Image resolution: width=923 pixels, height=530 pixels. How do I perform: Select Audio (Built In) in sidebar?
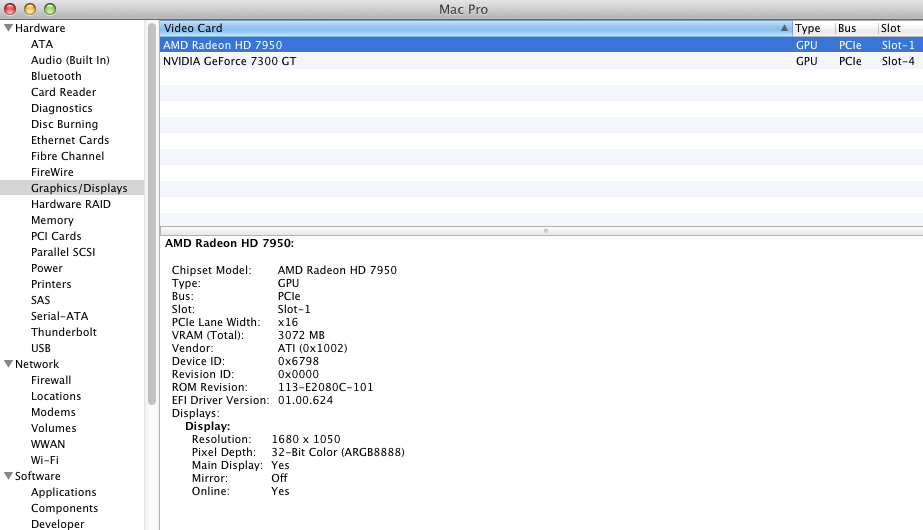(70, 60)
